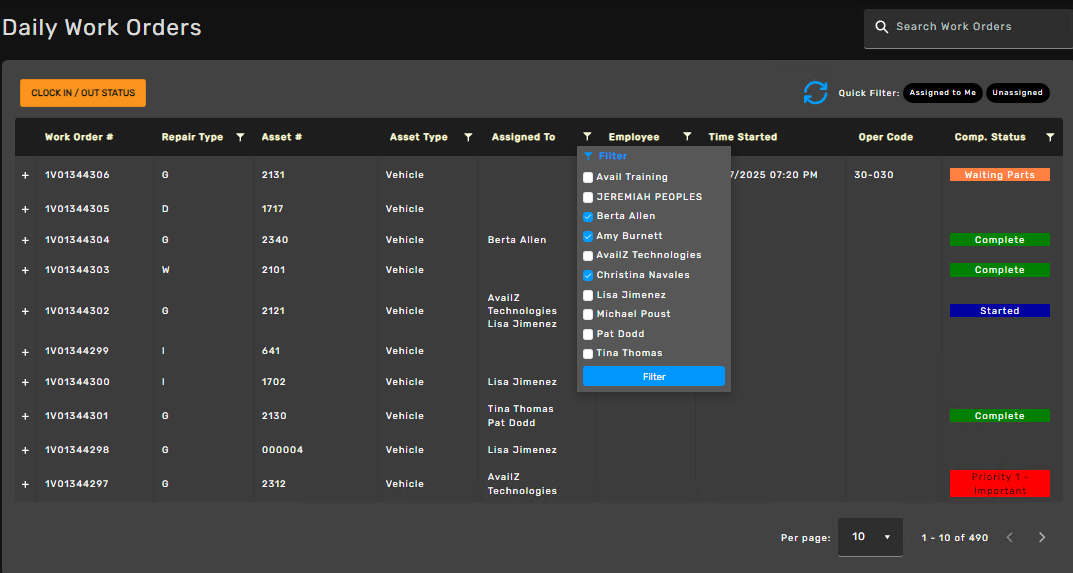Uncheck the Amy Burnett checkbox
Image resolution: width=1073 pixels, height=573 pixels.
pos(588,236)
